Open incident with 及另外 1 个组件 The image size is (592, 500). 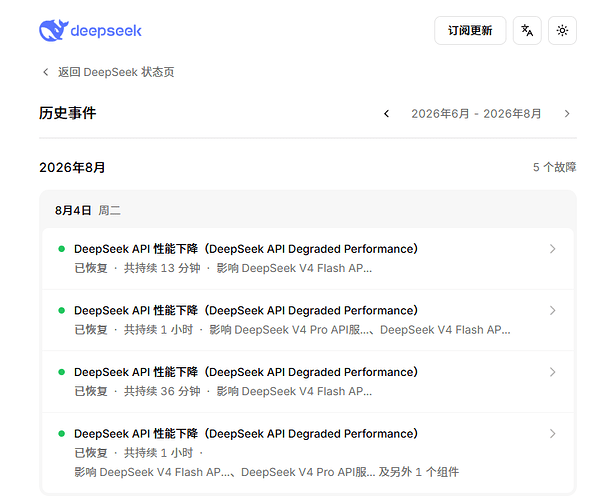(x=308, y=452)
